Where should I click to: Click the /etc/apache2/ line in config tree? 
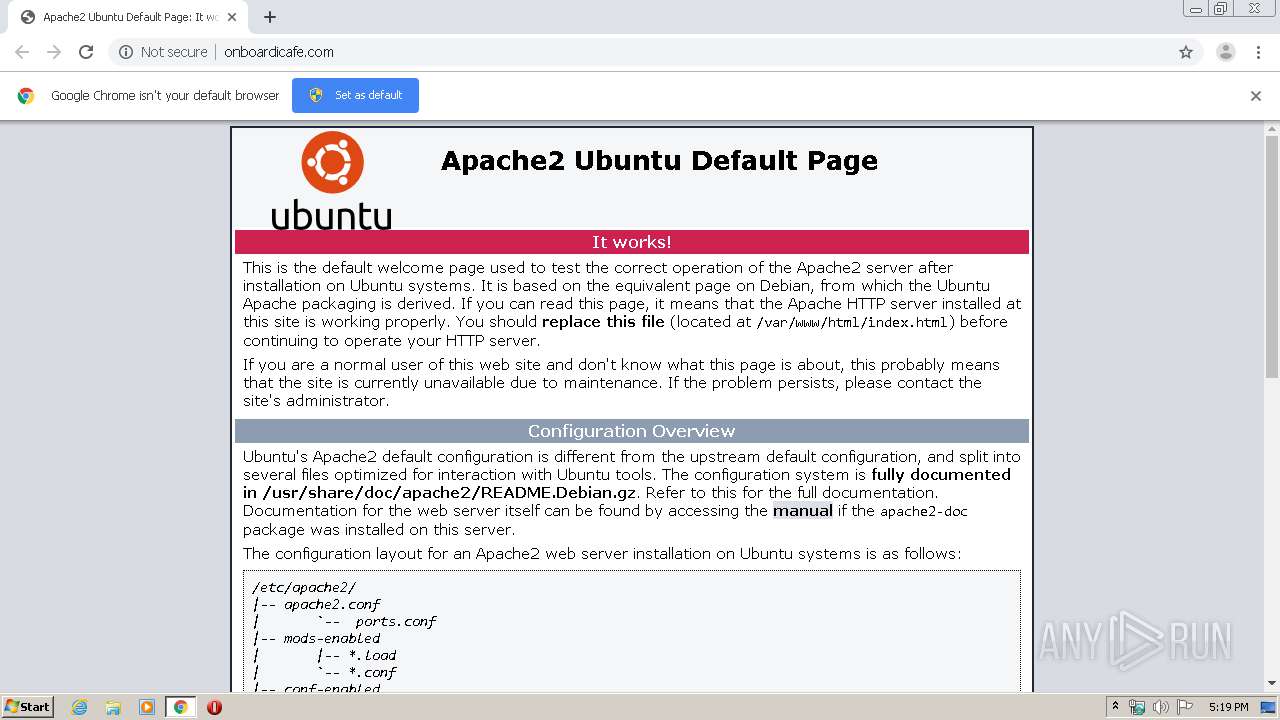304,588
